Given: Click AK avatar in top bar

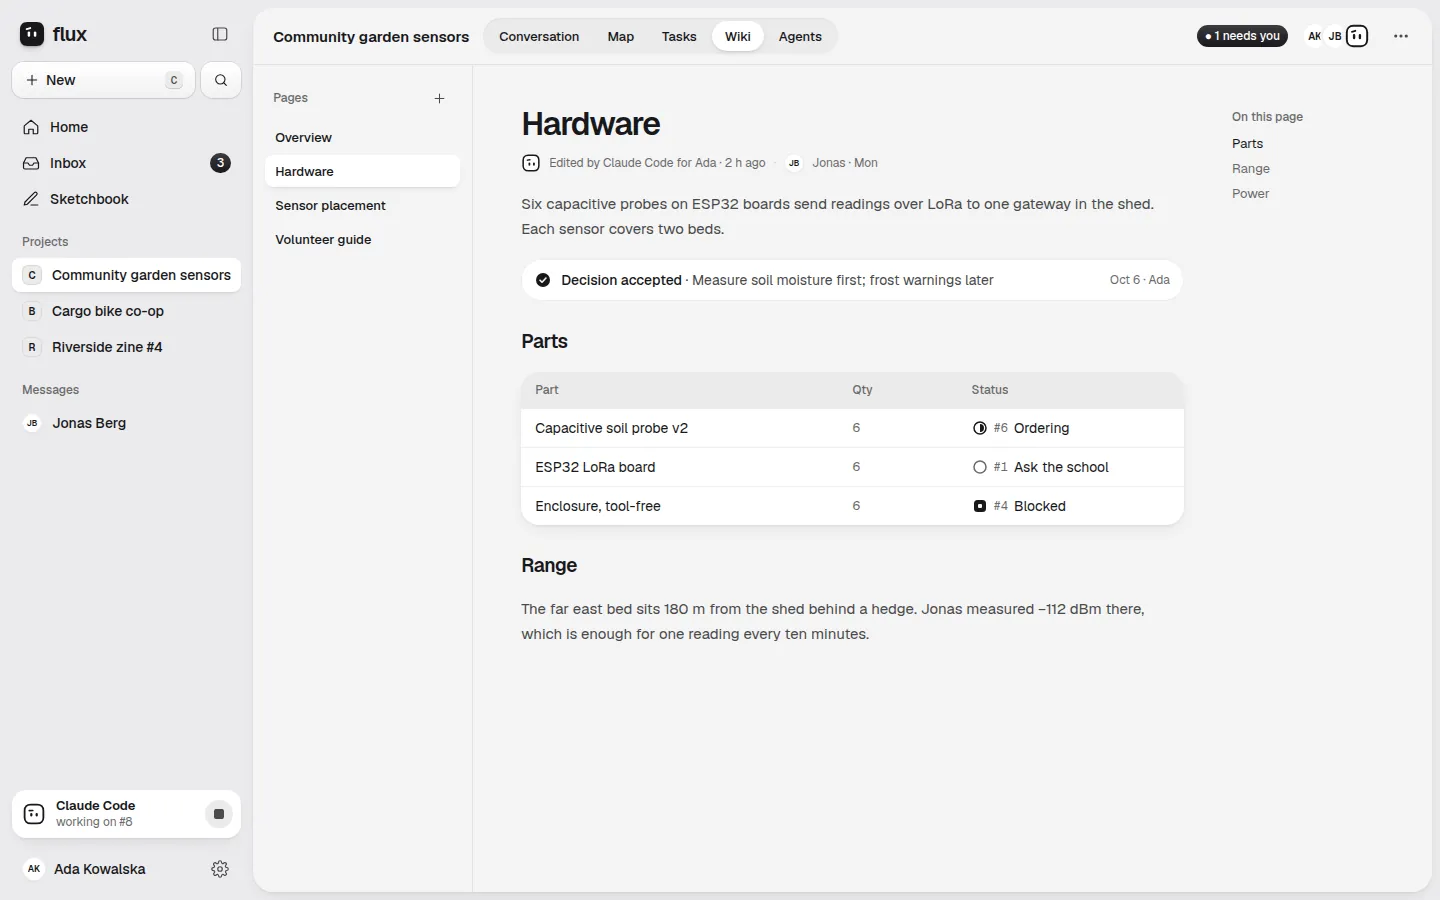Looking at the screenshot, I should click(1314, 36).
